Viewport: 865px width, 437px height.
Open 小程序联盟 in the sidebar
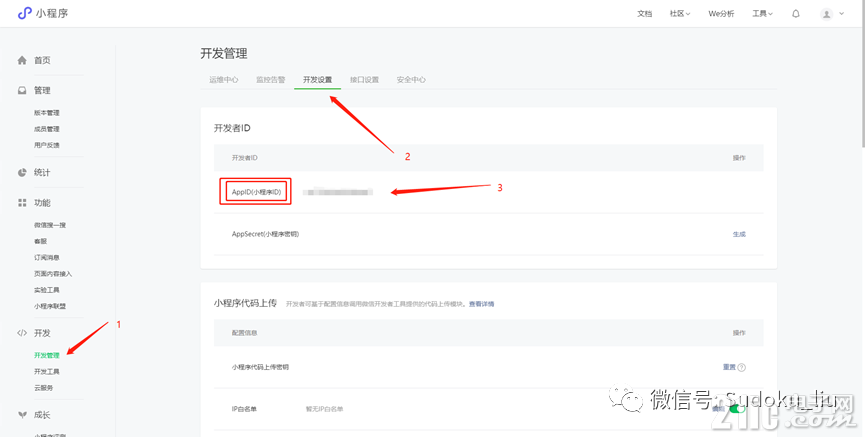50,306
